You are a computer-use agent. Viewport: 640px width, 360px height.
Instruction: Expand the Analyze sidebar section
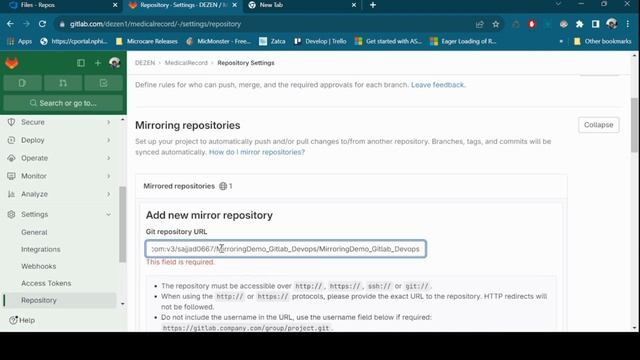59,194
